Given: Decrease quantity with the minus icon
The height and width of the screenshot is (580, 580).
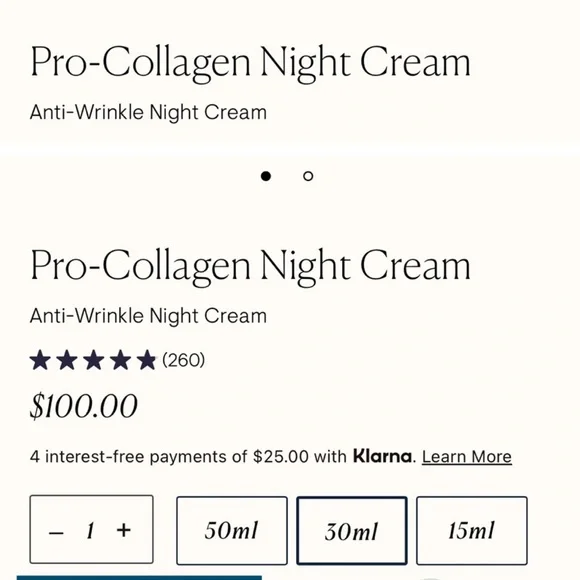Looking at the screenshot, I should (x=56, y=533).
